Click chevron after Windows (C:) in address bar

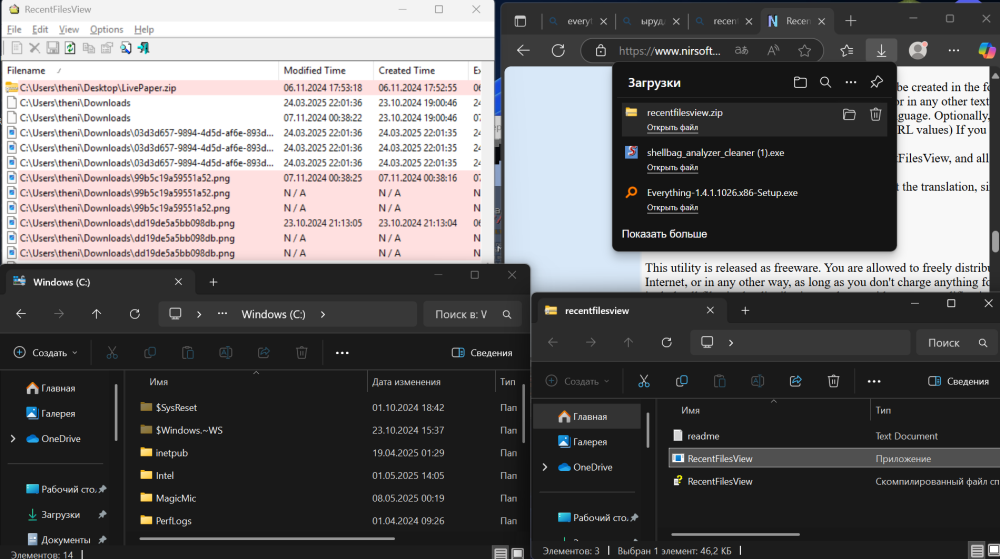coord(323,314)
